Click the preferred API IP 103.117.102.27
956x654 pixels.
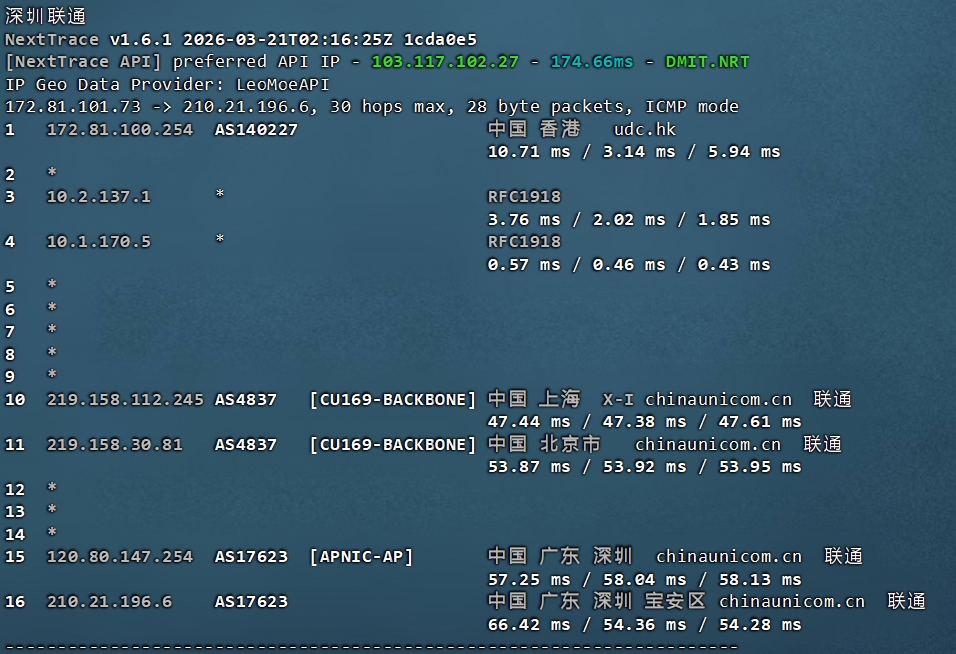pyautogui.click(x=445, y=62)
